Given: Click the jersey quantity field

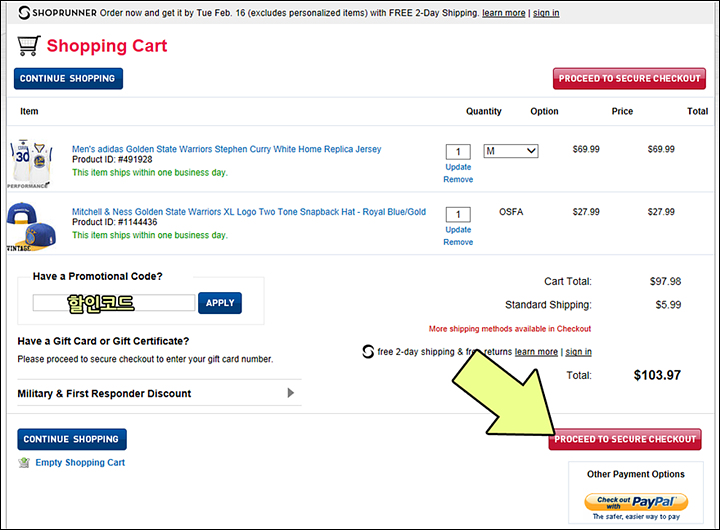Looking at the screenshot, I should tap(458, 152).
